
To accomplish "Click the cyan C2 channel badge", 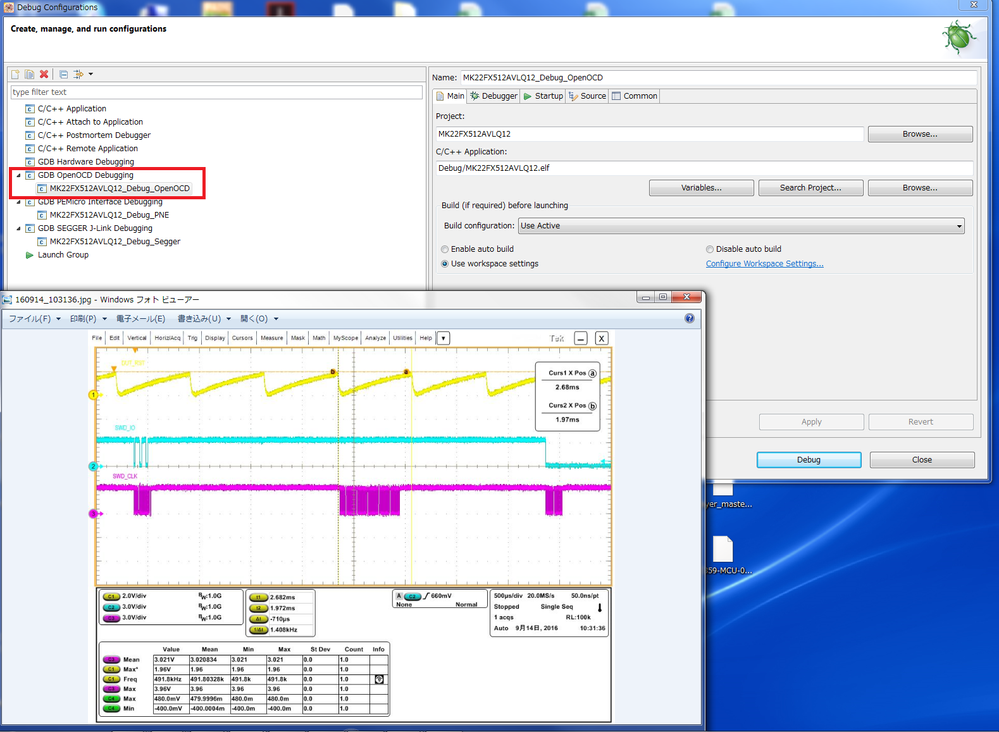I will pyautogui.click(x=111, y=607).
